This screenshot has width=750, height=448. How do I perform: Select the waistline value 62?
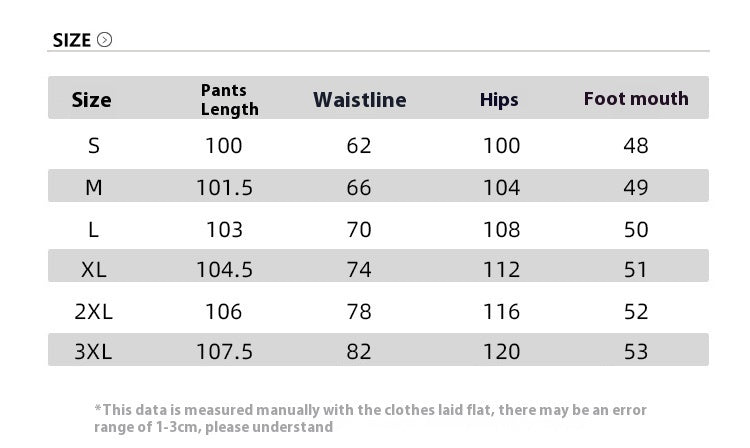pyautogui.click(x=359, y=146)
